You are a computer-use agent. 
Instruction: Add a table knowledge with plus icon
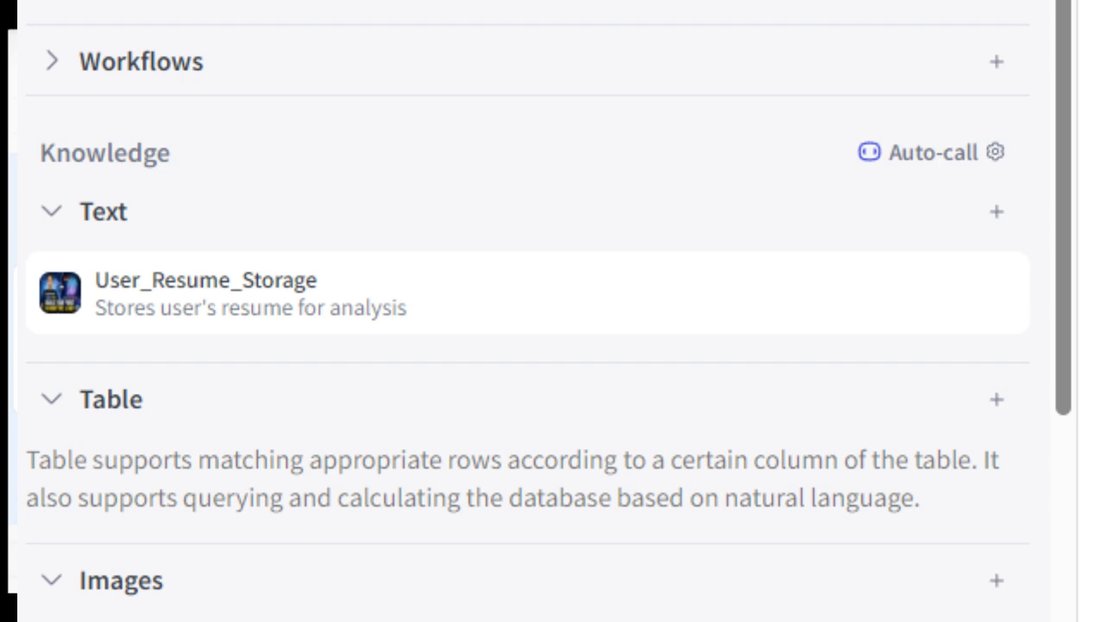(x=996, y=400)
